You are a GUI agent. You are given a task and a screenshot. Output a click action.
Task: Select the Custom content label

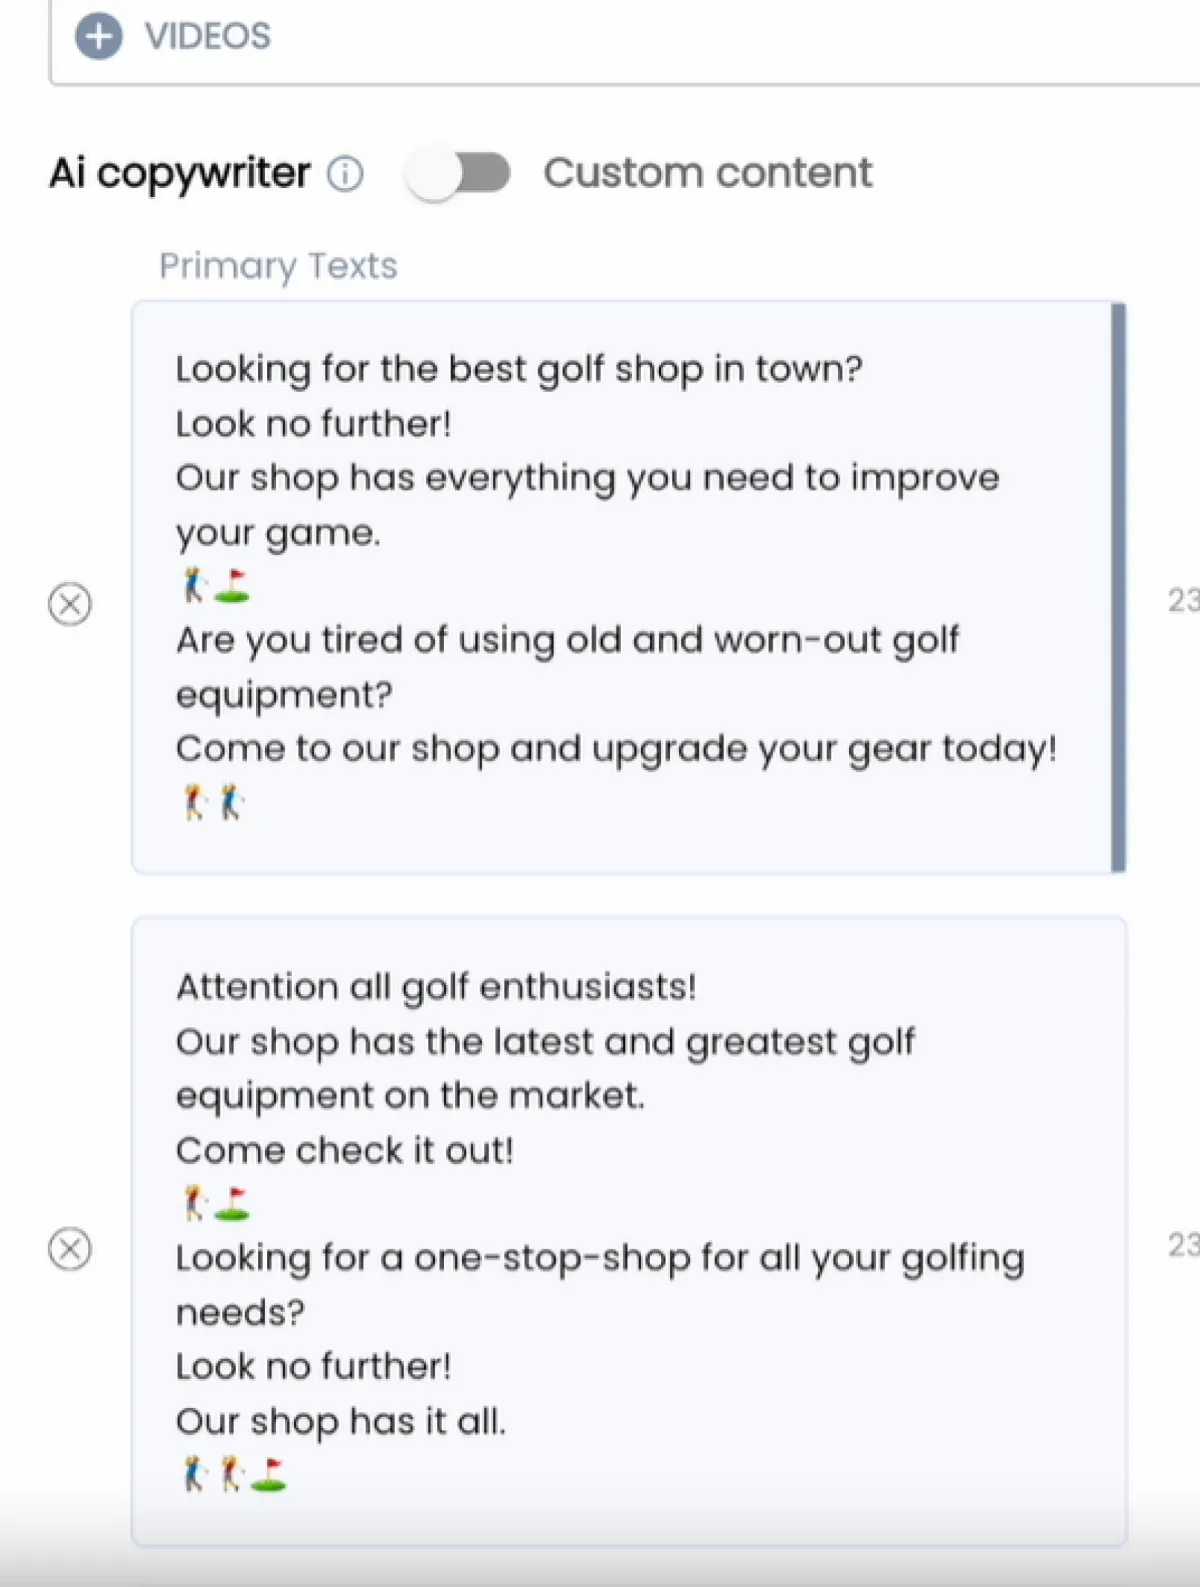coord(707,173)
